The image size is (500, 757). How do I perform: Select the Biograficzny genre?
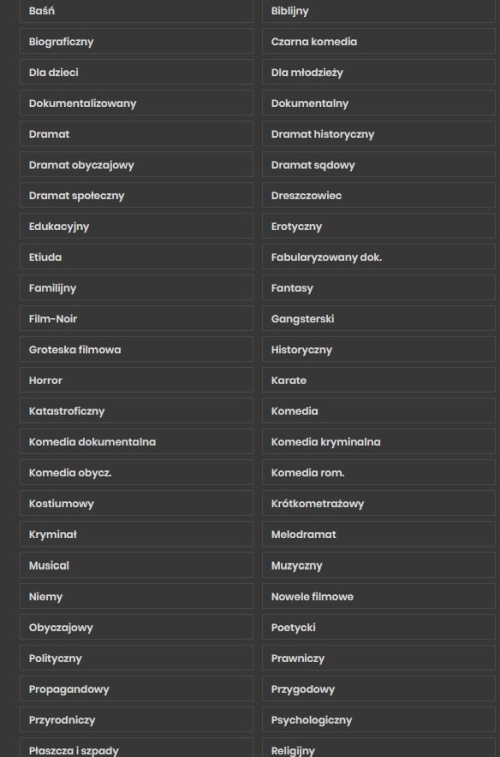[x=137, y=42]
